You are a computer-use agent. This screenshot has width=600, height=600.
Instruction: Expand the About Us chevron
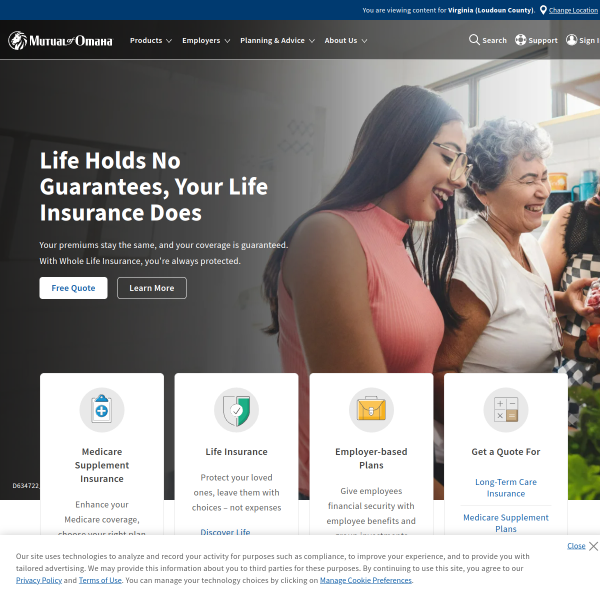pos(364,41)
